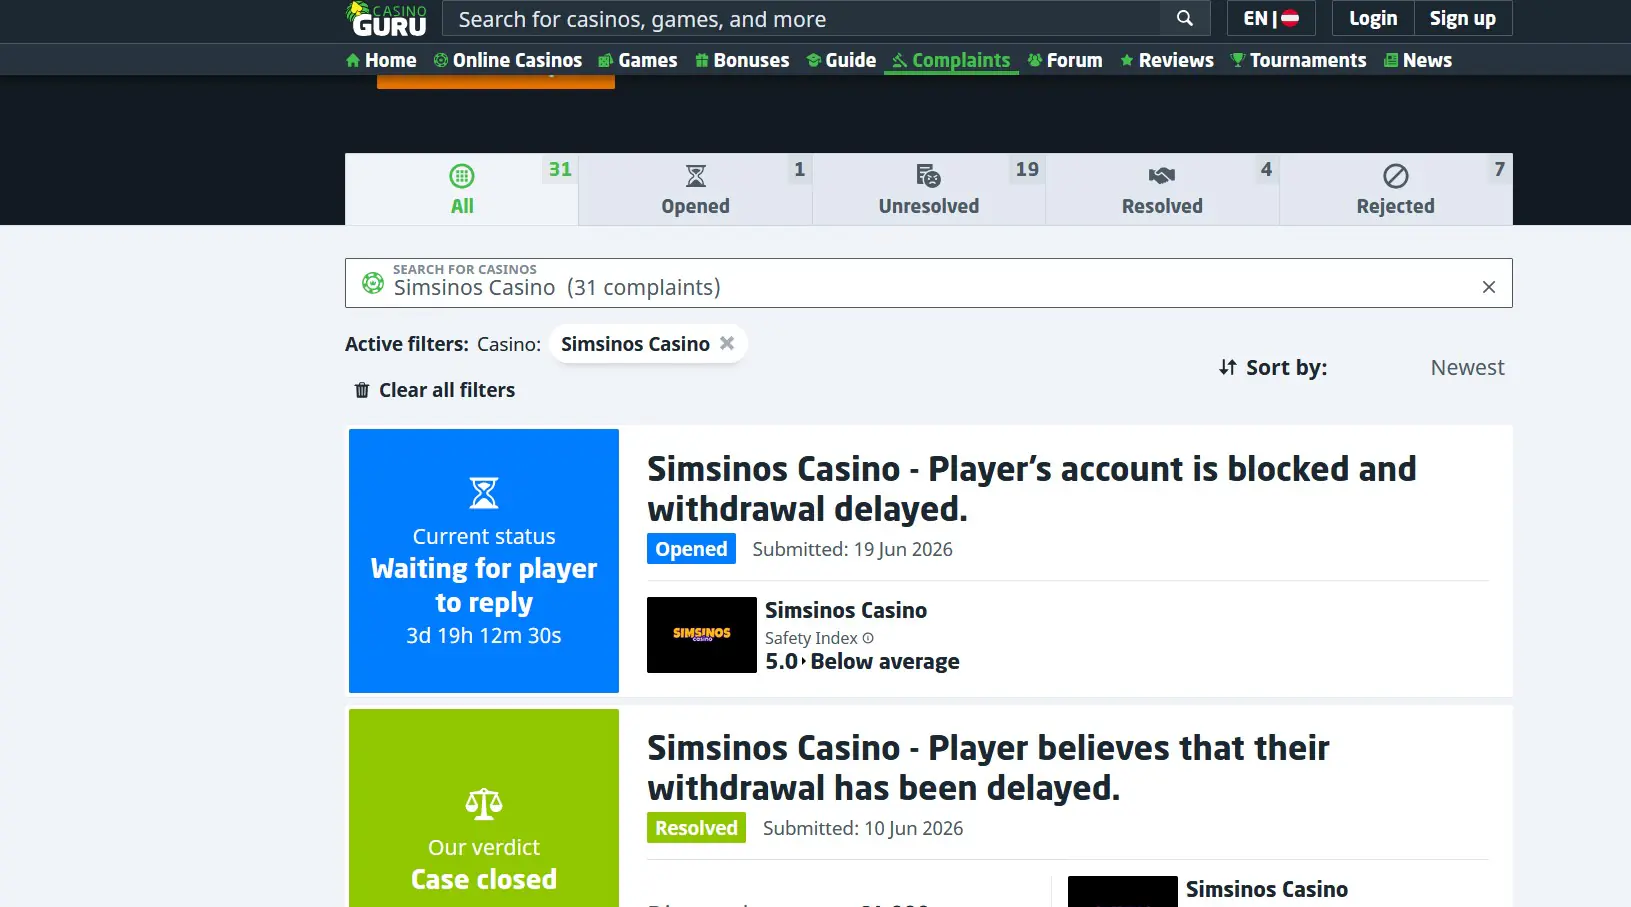Image resolution: width=1631 pixels, height=907 pixels.
Task: Click the Complaints gavel icon
Action: click(900, 61)
